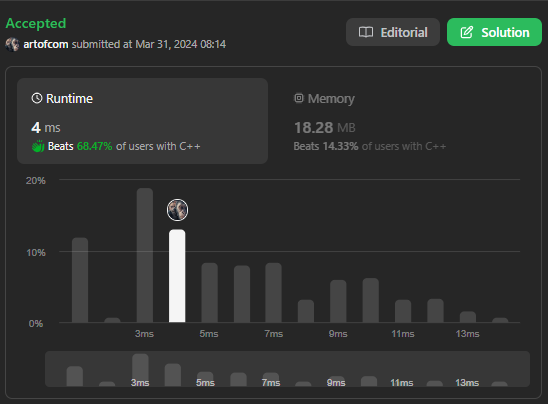The width and height of the screenshot is (548, 404).
Task: Open the Solution button
Action: pyautogui.click(x=494, y=32)
